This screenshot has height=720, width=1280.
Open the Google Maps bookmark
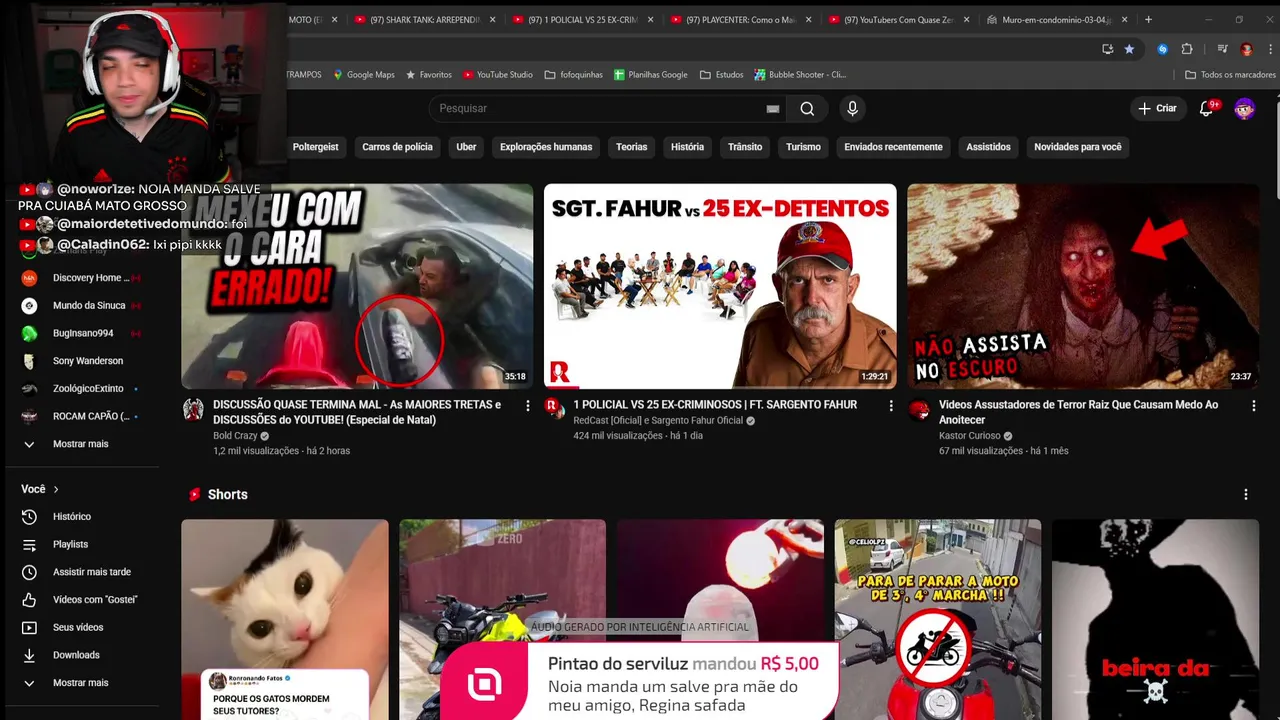point(364,75)
